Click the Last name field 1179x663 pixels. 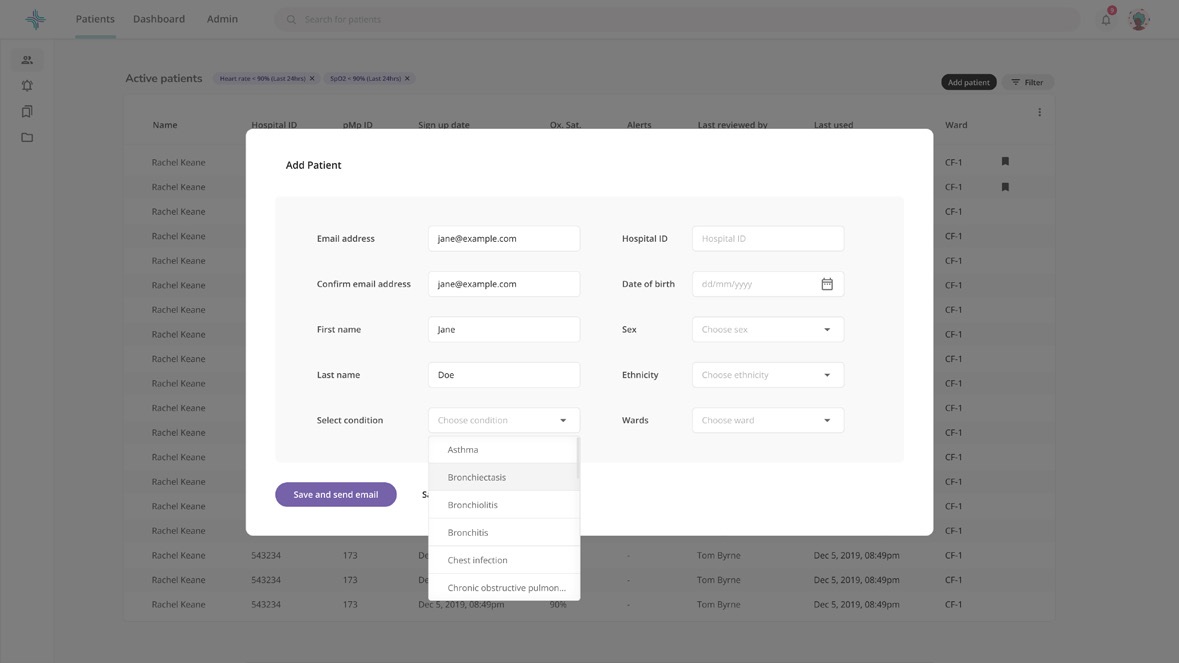tap(504, 375)
